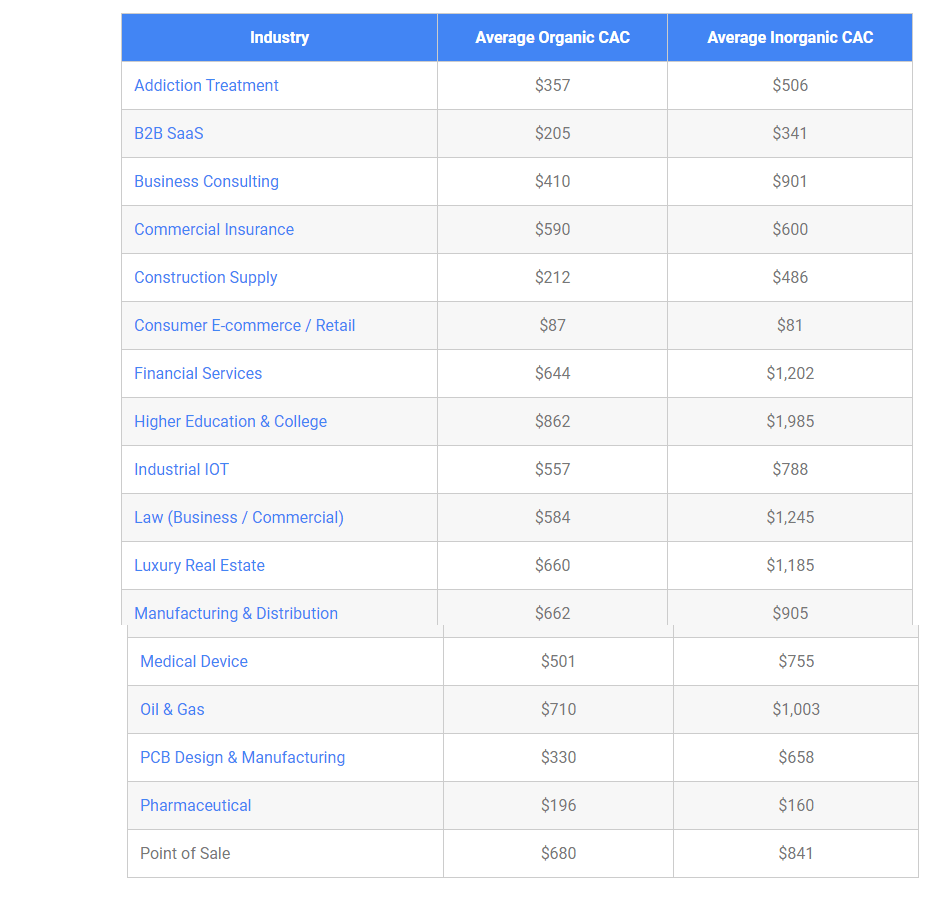Open the Luxury Real Estate link
This screenshot has height=898, width=942.
pyautogui.click(x=199, y=566)
